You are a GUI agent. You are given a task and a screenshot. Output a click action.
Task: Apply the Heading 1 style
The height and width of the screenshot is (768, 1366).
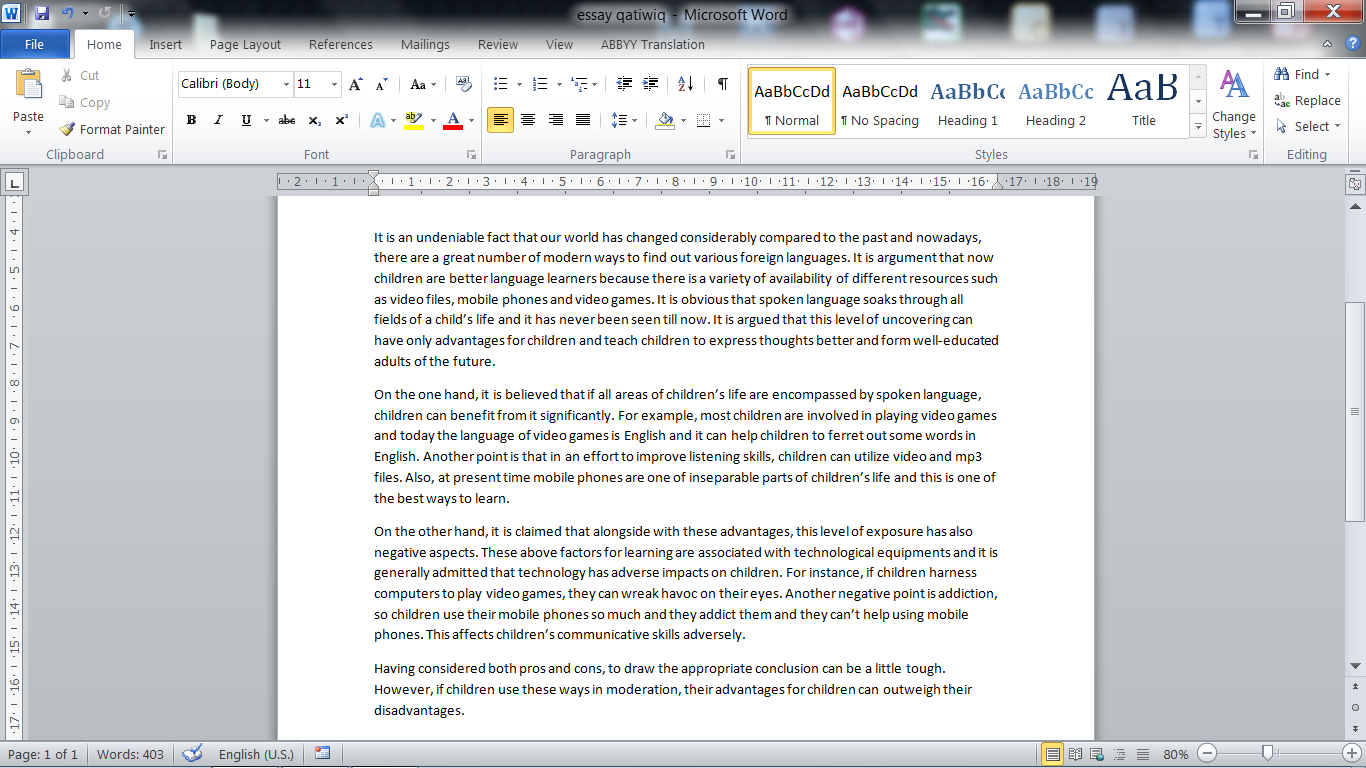968,102
